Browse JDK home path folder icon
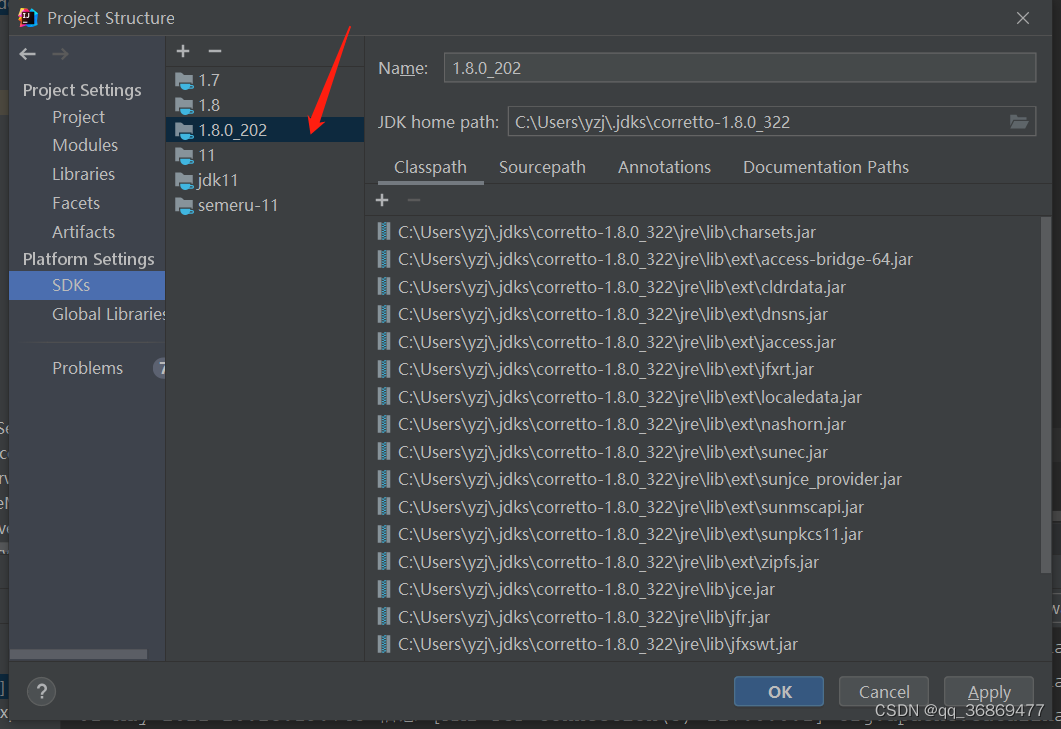Viewport: 1061px width, 729px height. click(1018, 122)
